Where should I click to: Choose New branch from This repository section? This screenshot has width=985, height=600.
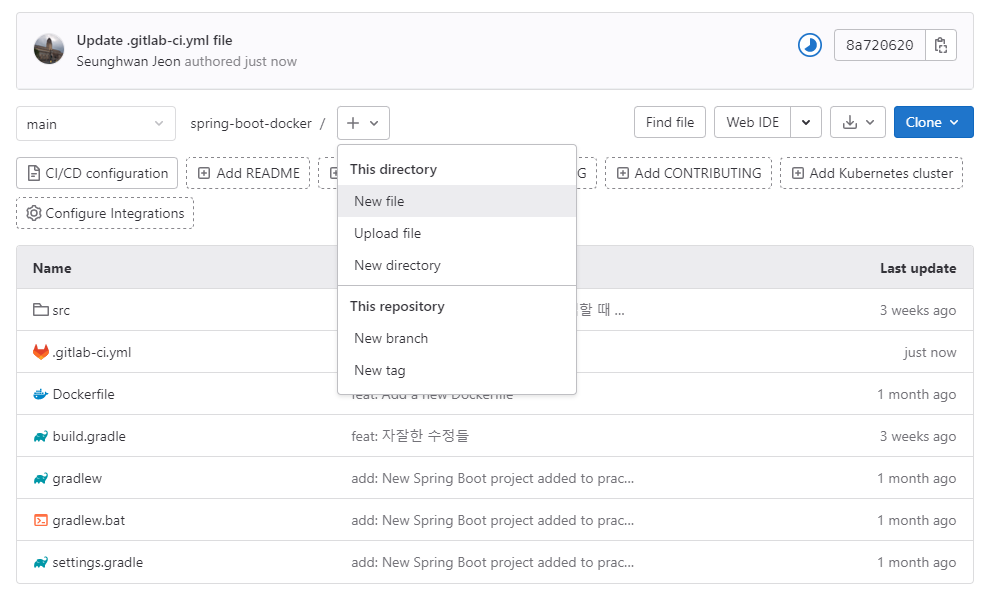457,338
